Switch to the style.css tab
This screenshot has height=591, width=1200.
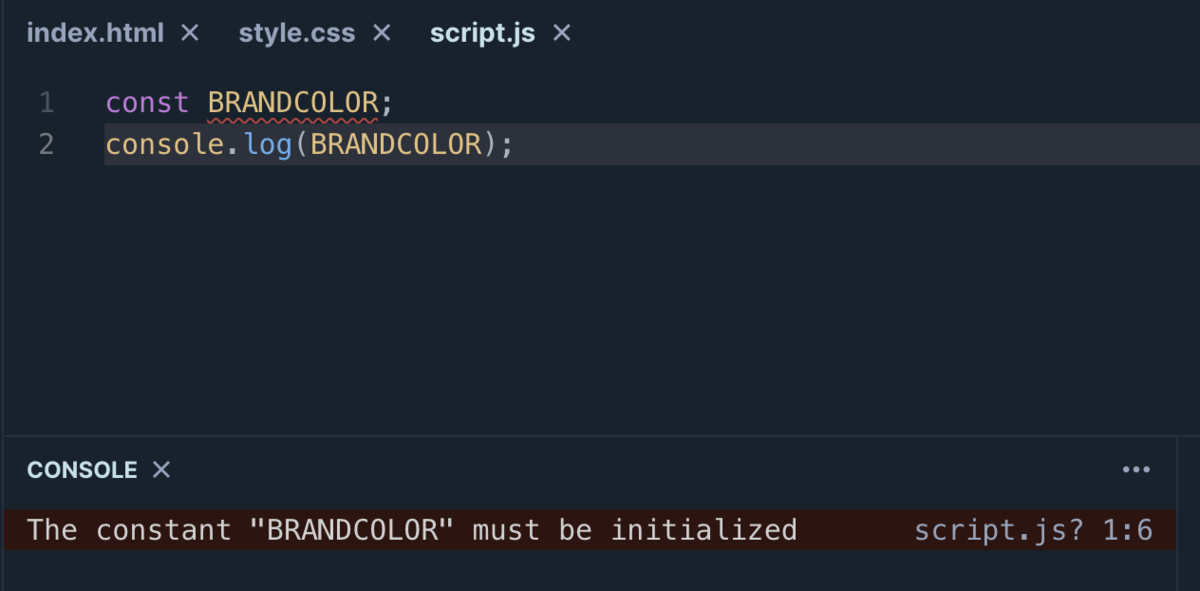tap(296, 32)
